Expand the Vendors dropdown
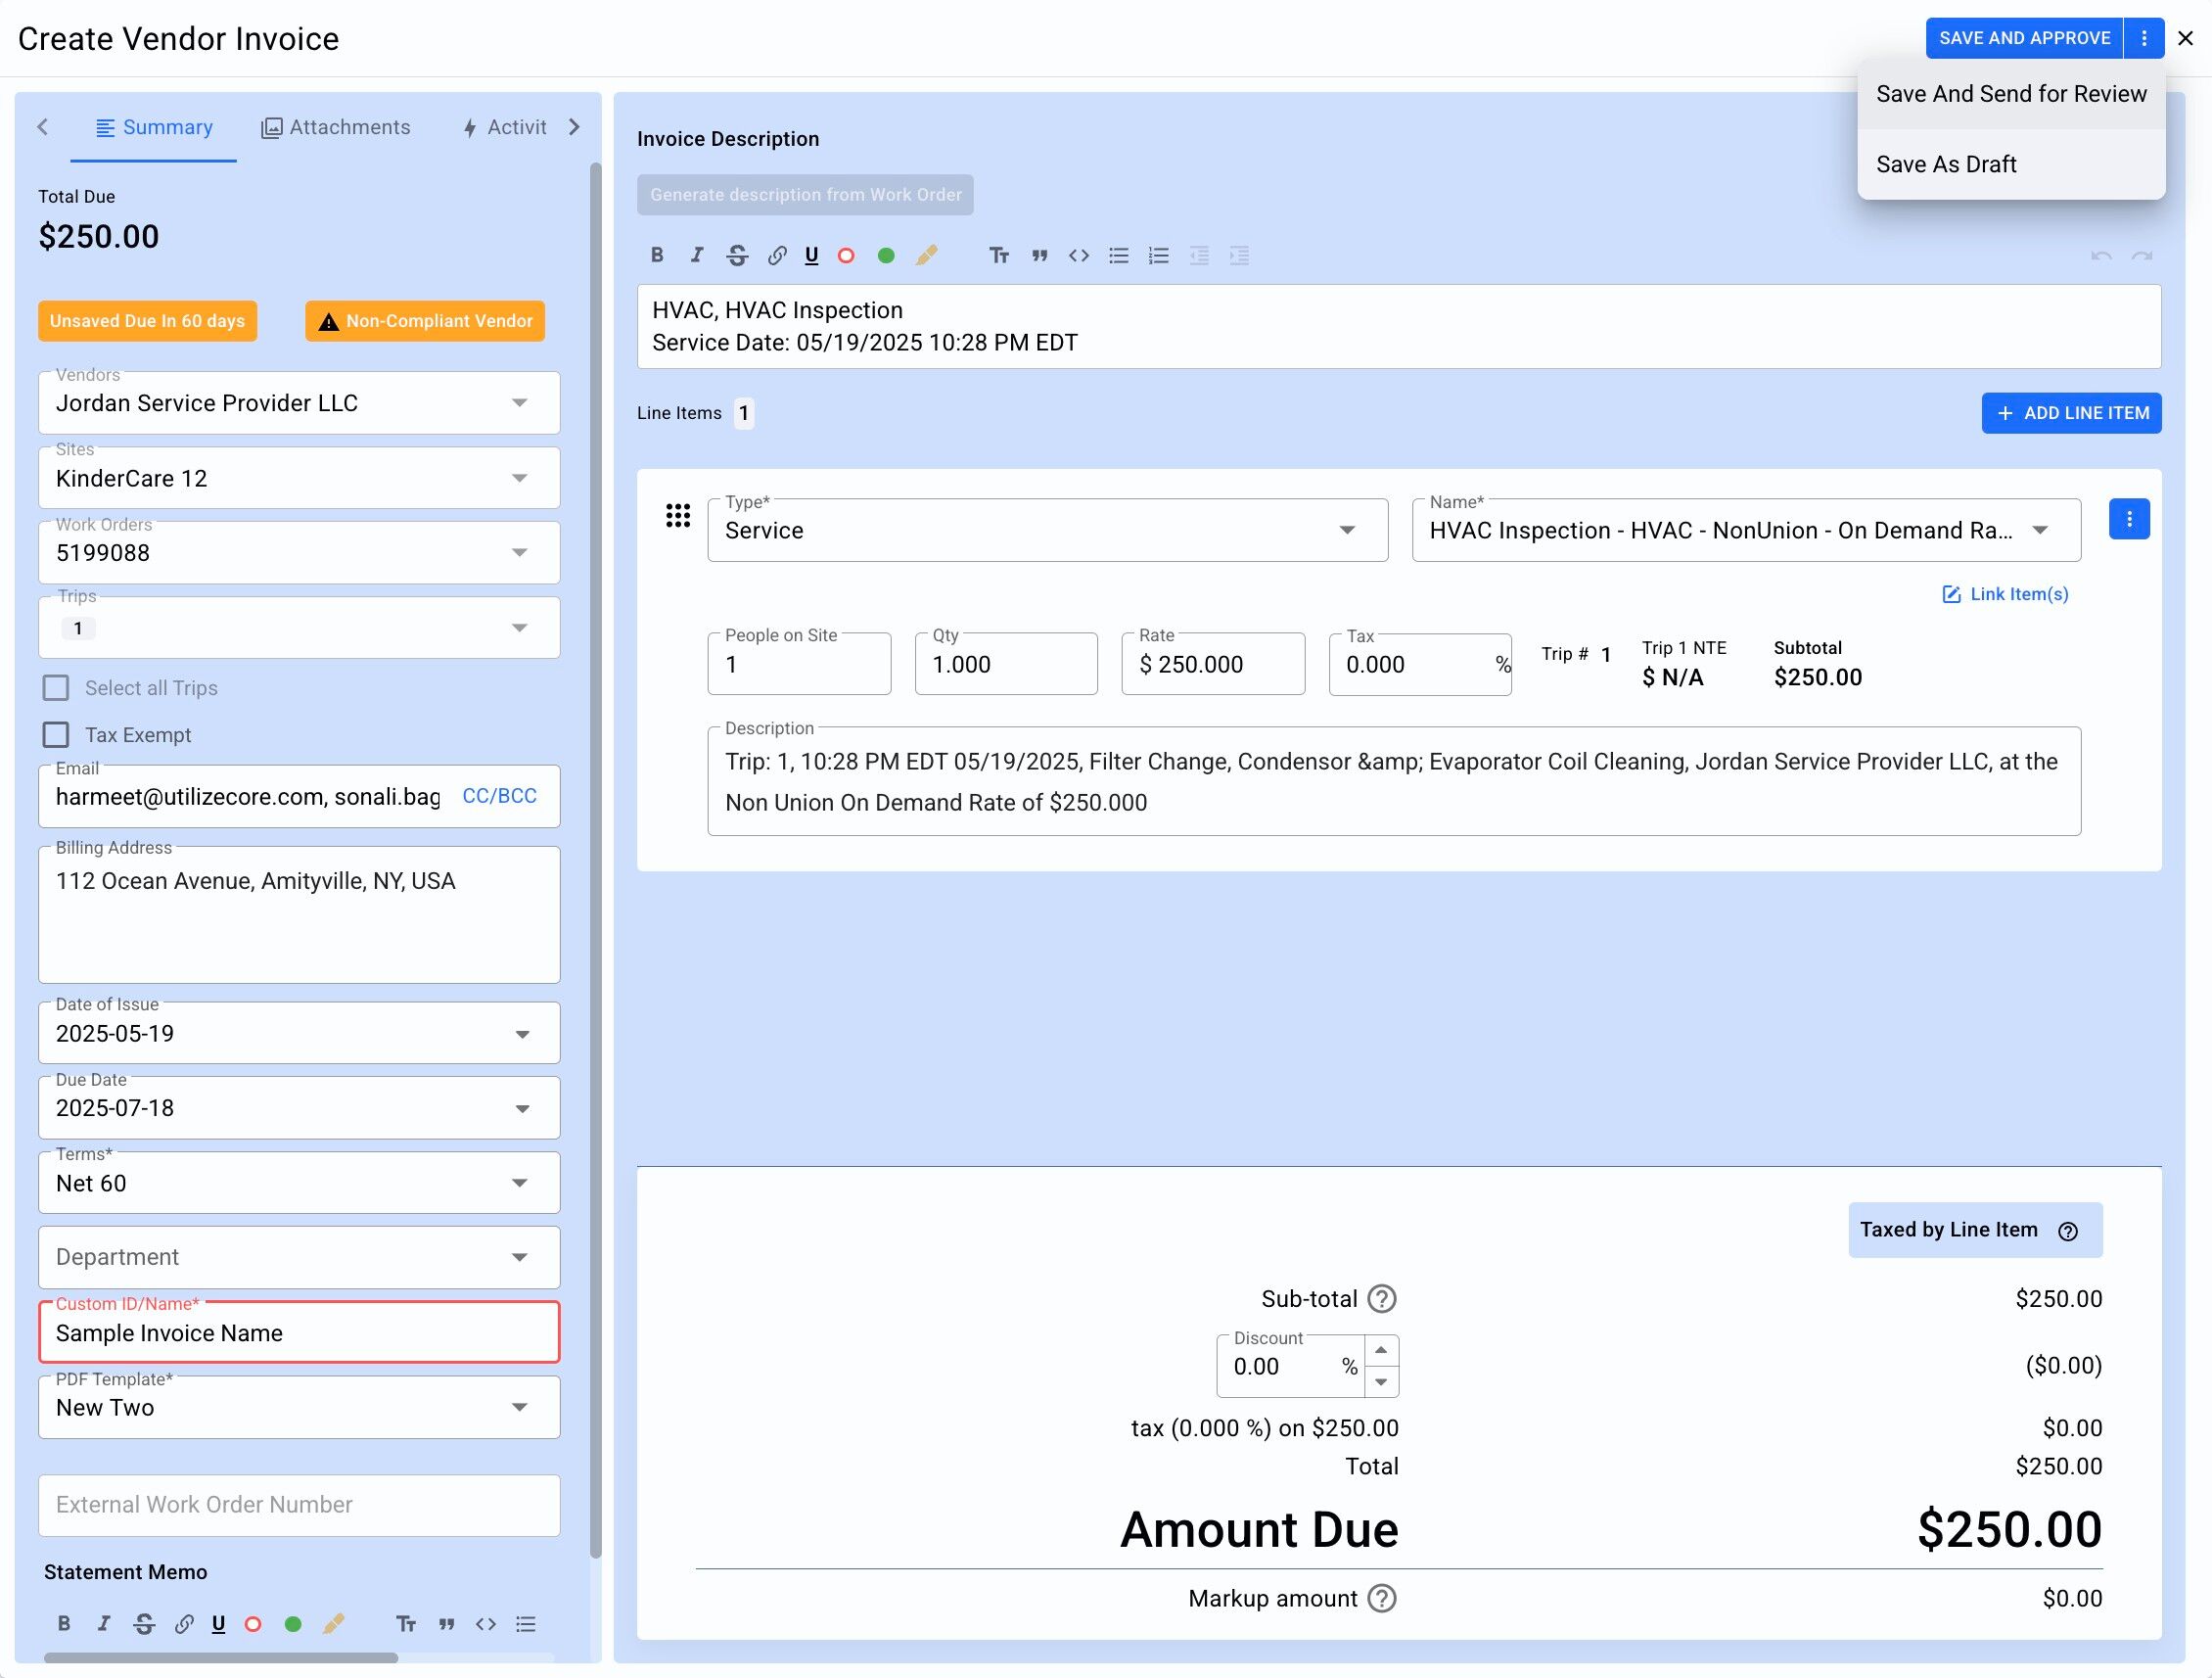 point(519,403)
